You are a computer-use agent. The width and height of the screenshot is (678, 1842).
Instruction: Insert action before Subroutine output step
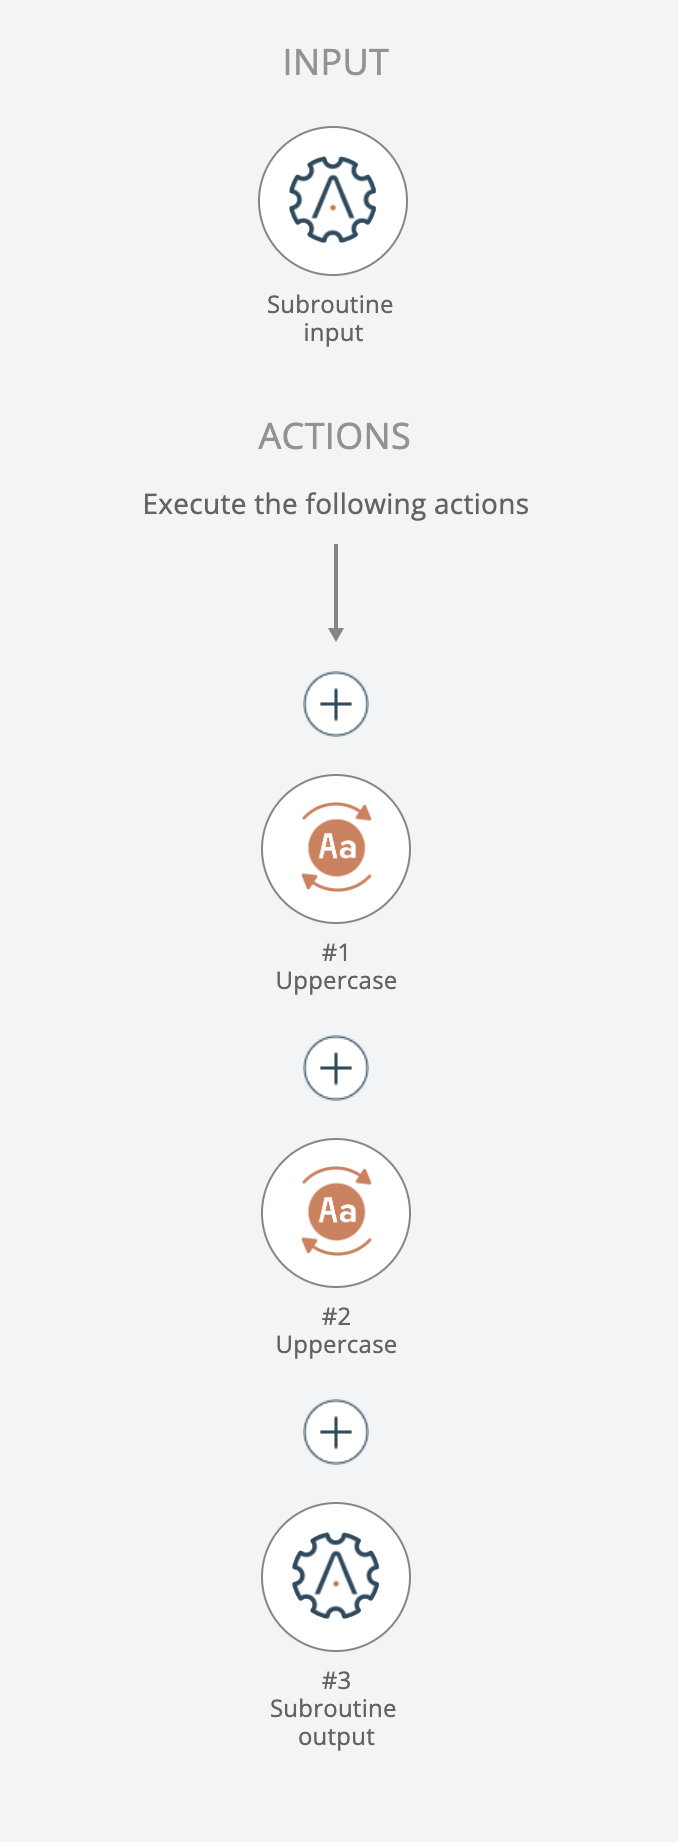(x=336, y=1432)
